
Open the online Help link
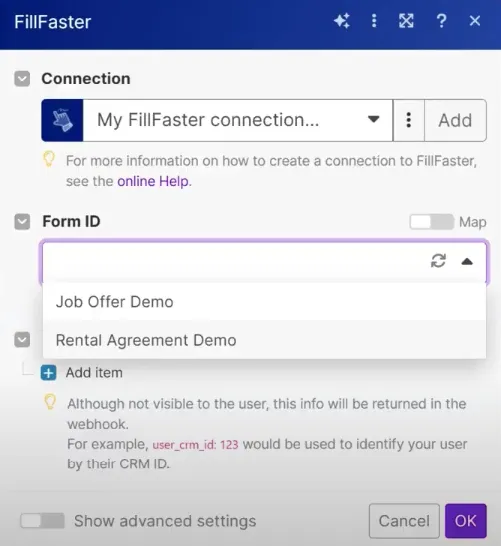click(x=154, y=181)
